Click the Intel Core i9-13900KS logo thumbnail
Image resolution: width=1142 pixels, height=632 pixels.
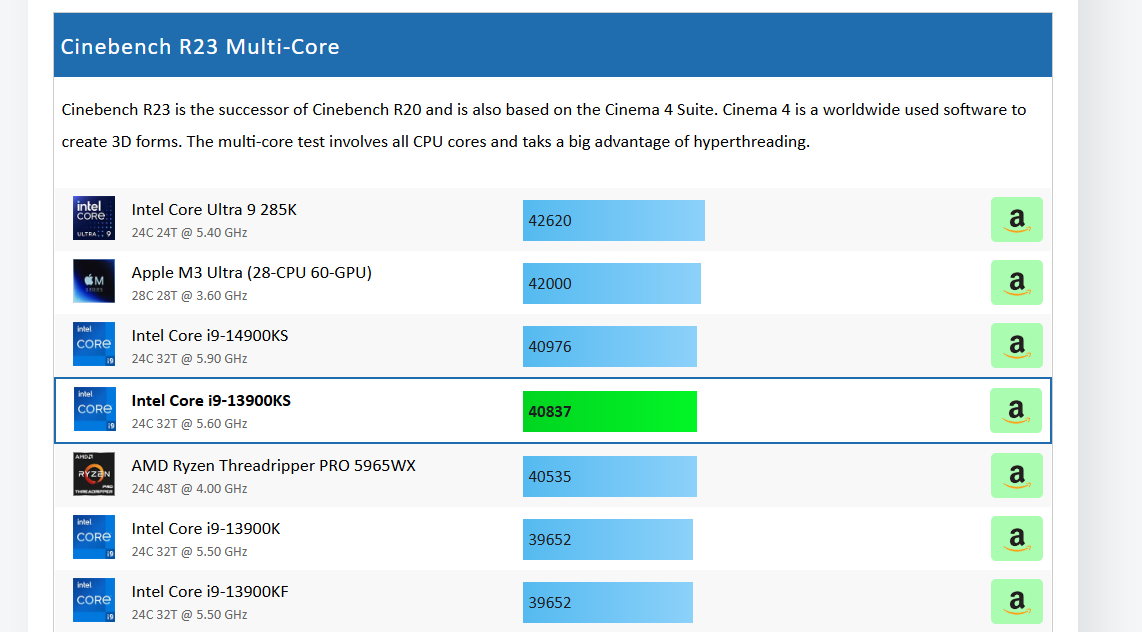pyautogui.click(x=95, y=408)
